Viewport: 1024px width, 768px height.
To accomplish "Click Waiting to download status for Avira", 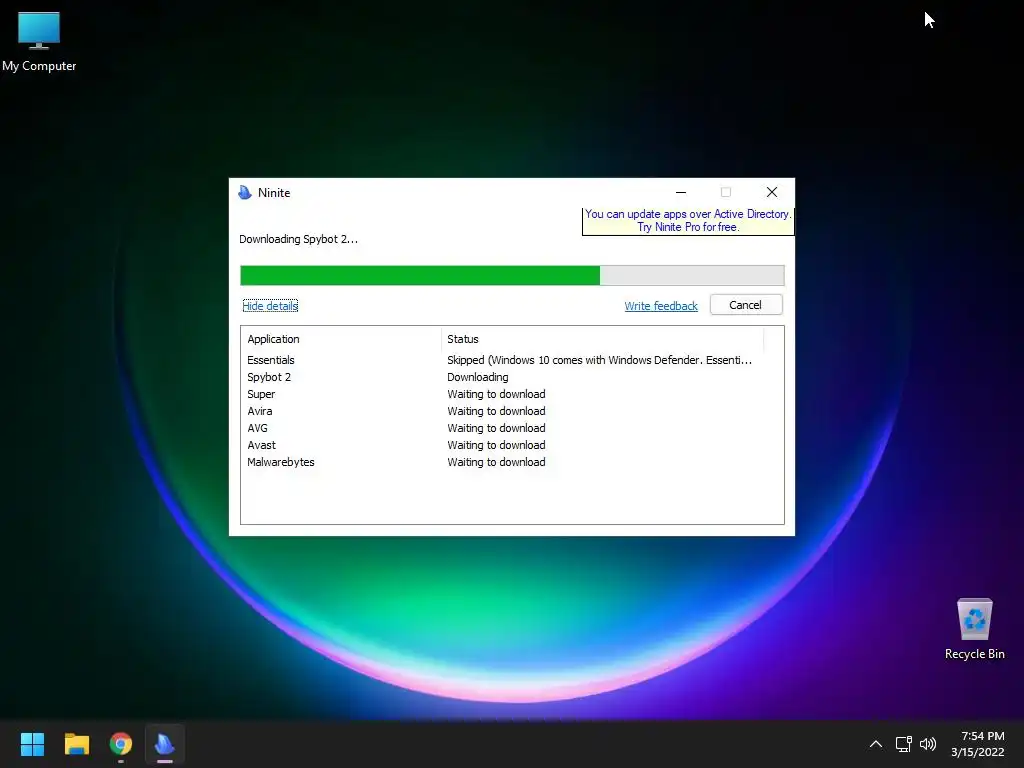I will tap(496, 411).
